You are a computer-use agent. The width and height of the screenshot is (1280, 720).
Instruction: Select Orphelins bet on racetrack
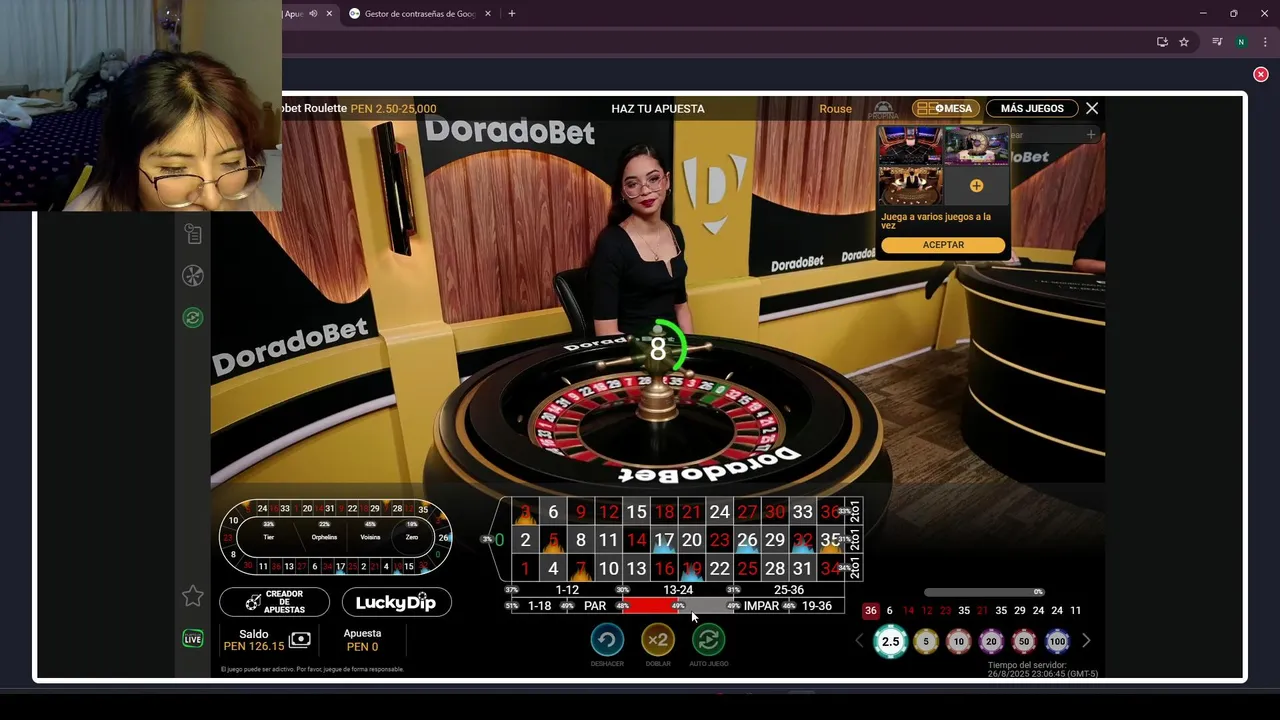324,537
